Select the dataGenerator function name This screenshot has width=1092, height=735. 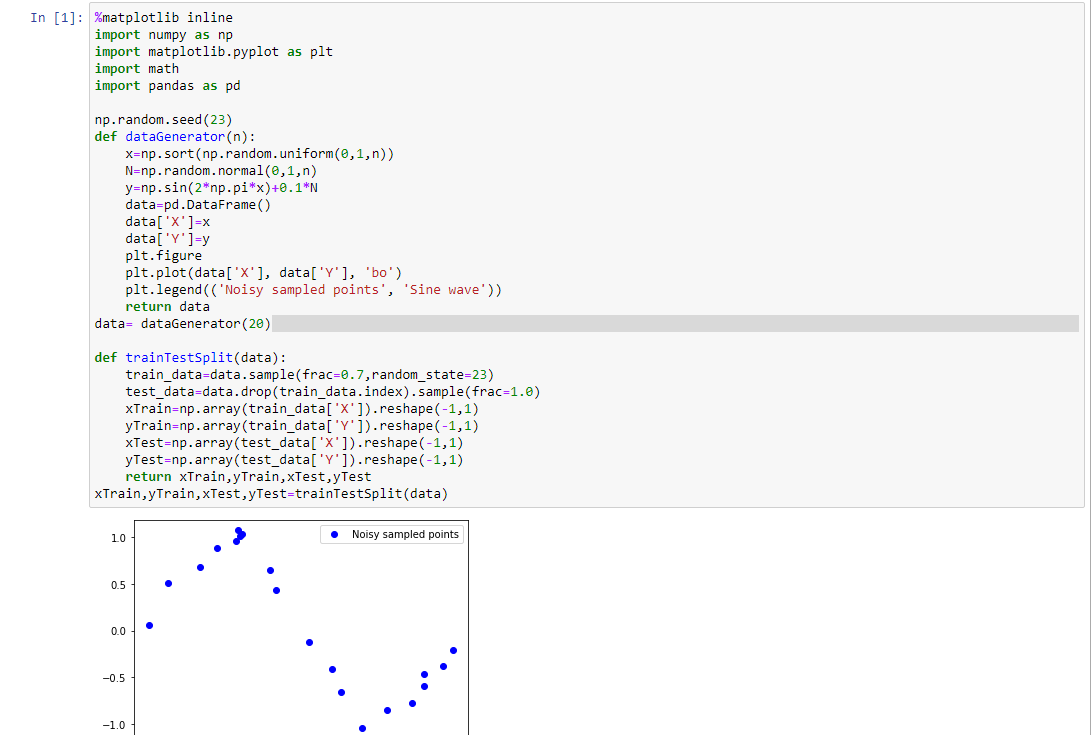176,136
